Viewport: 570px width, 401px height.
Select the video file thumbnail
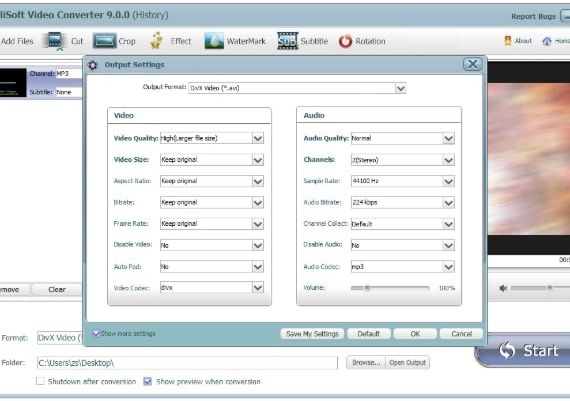13,83
